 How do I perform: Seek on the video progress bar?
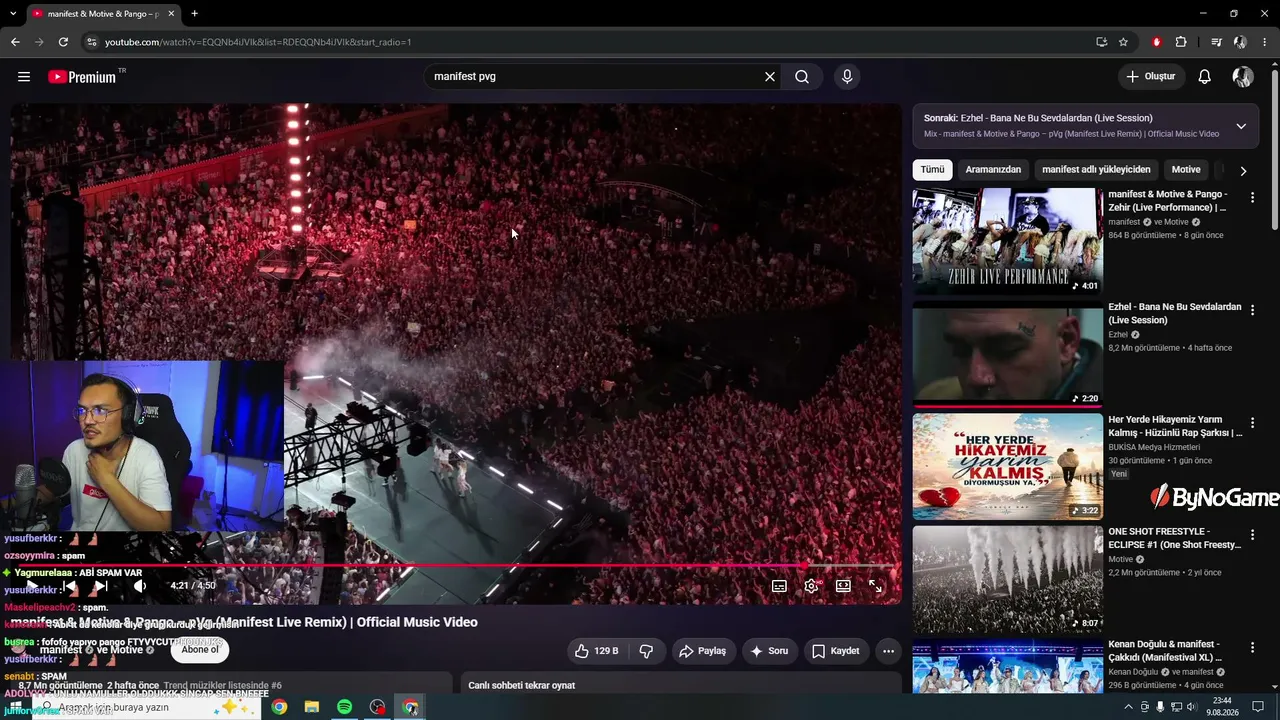coord(456,566)
